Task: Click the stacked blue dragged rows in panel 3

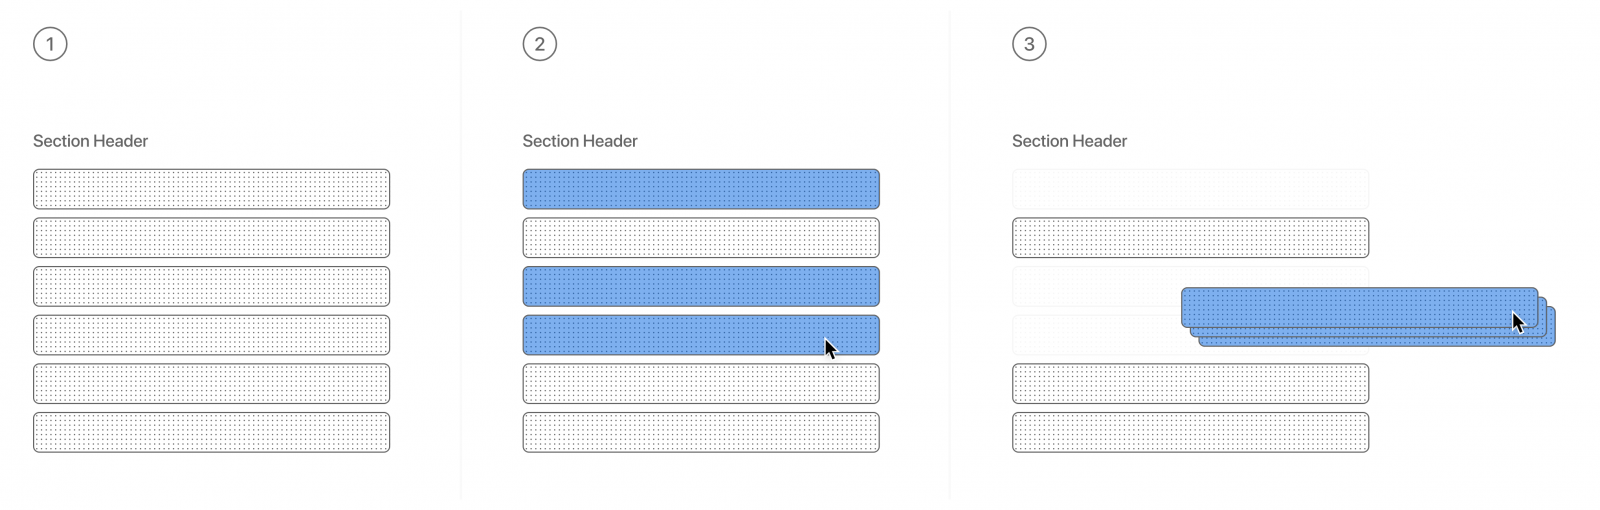Action: [x=1368, y=317]
